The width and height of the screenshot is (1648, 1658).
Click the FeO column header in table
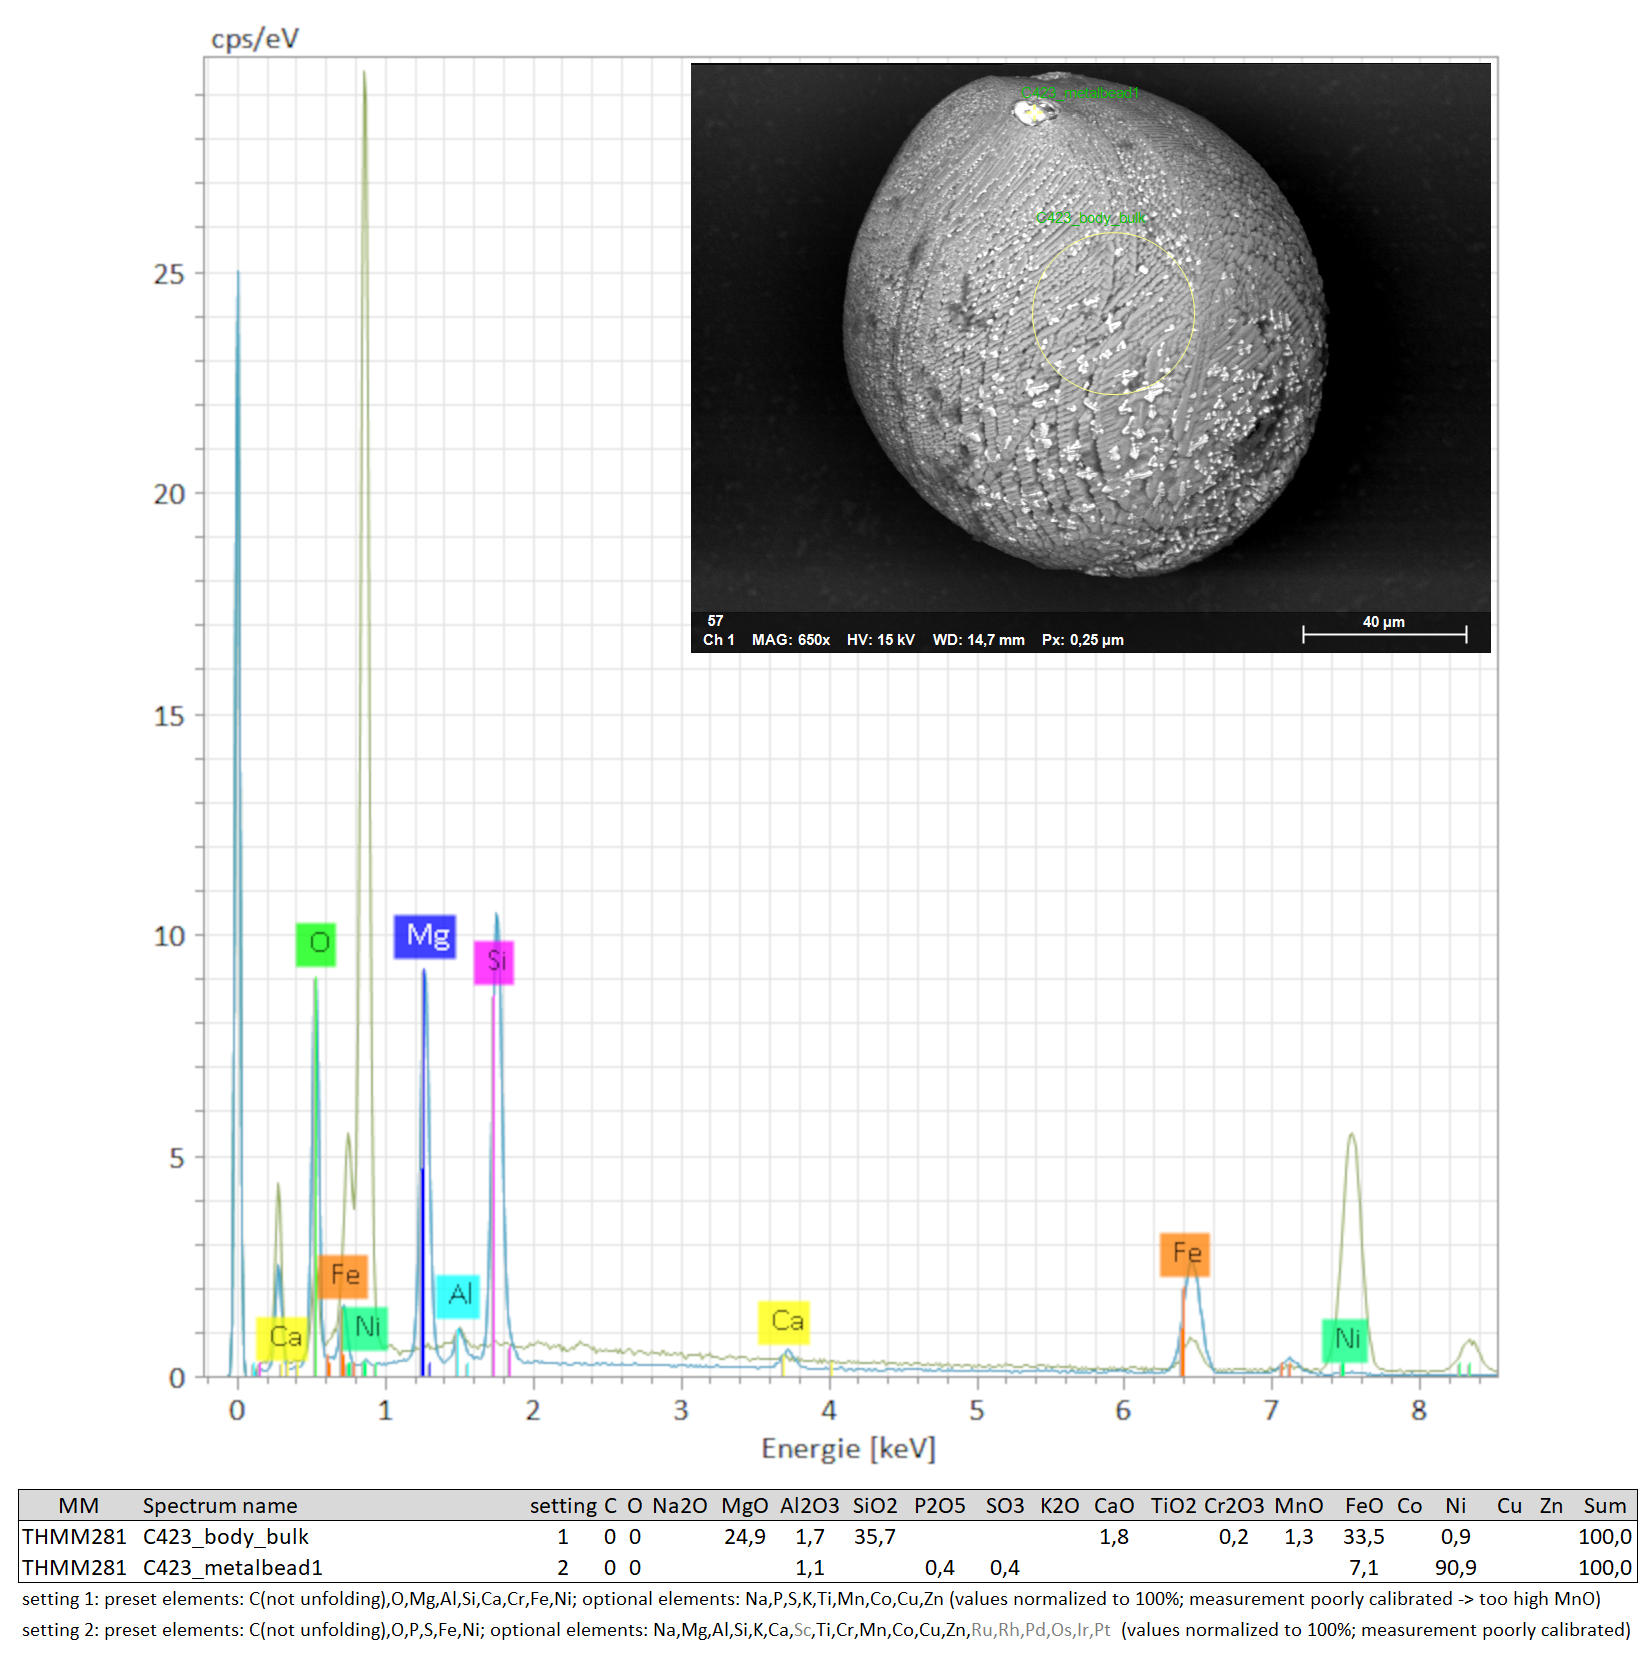1364,1505
